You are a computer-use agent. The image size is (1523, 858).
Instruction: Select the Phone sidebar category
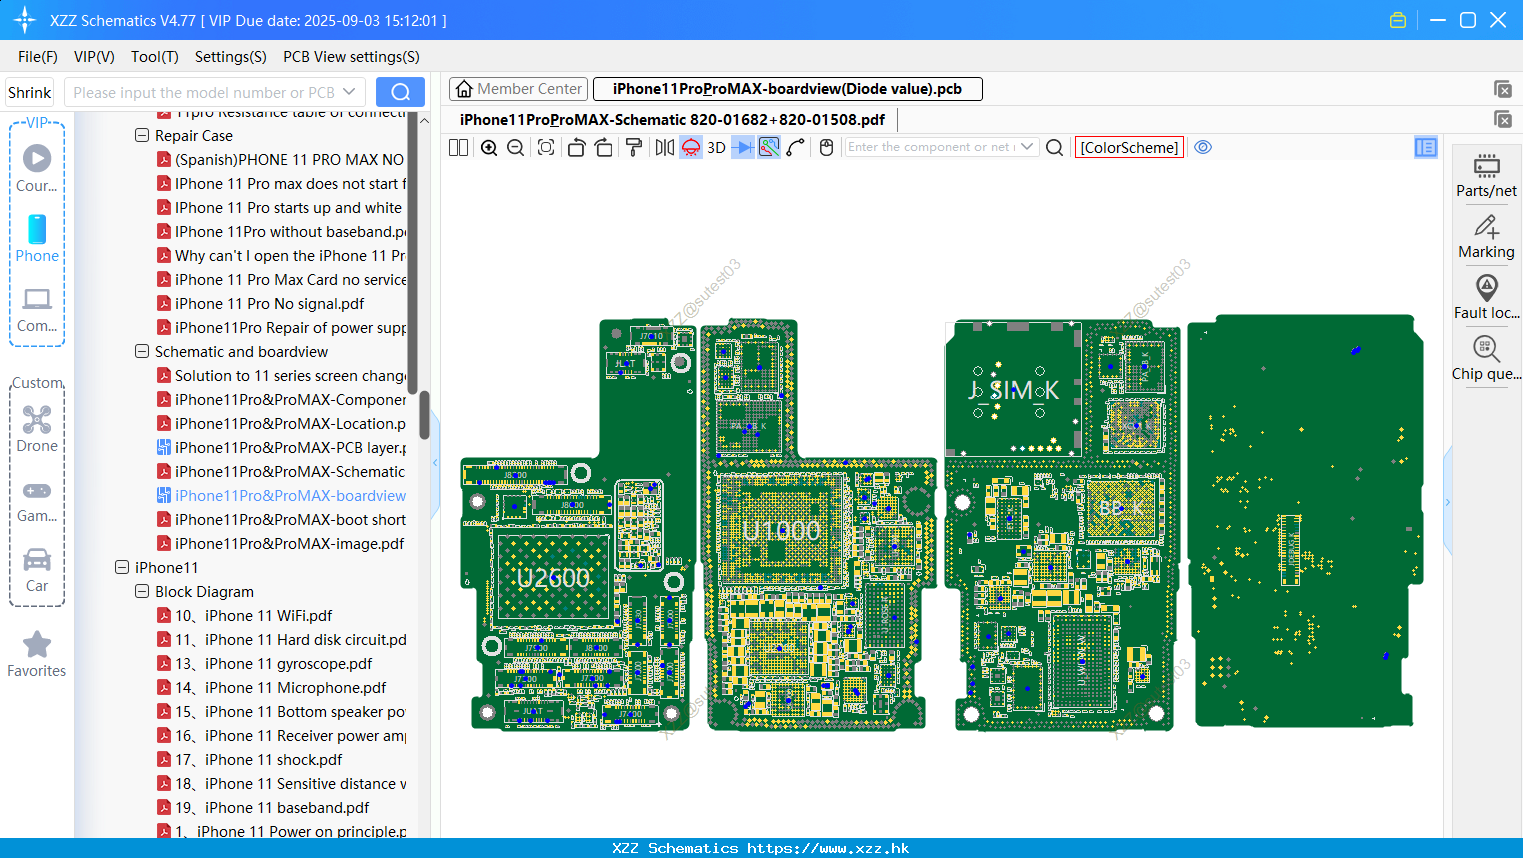pos(37,238)
